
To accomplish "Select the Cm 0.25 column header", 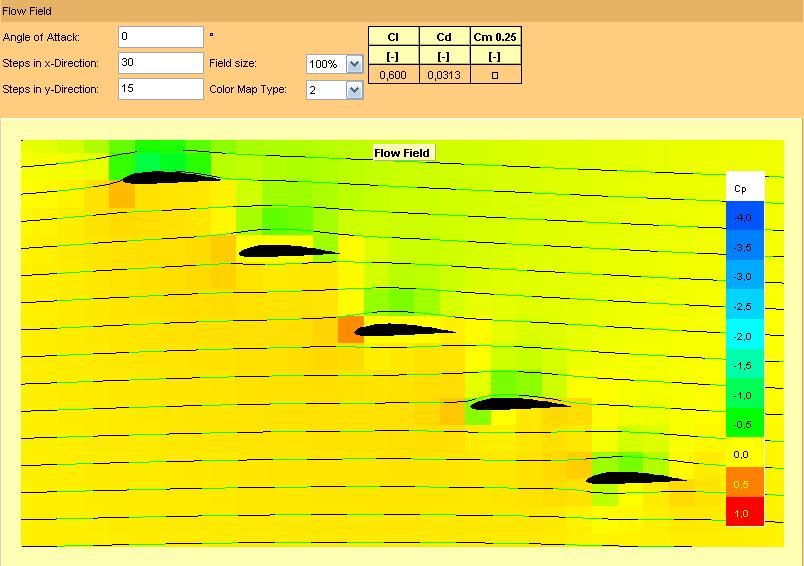I will click(x=495, y=37).
